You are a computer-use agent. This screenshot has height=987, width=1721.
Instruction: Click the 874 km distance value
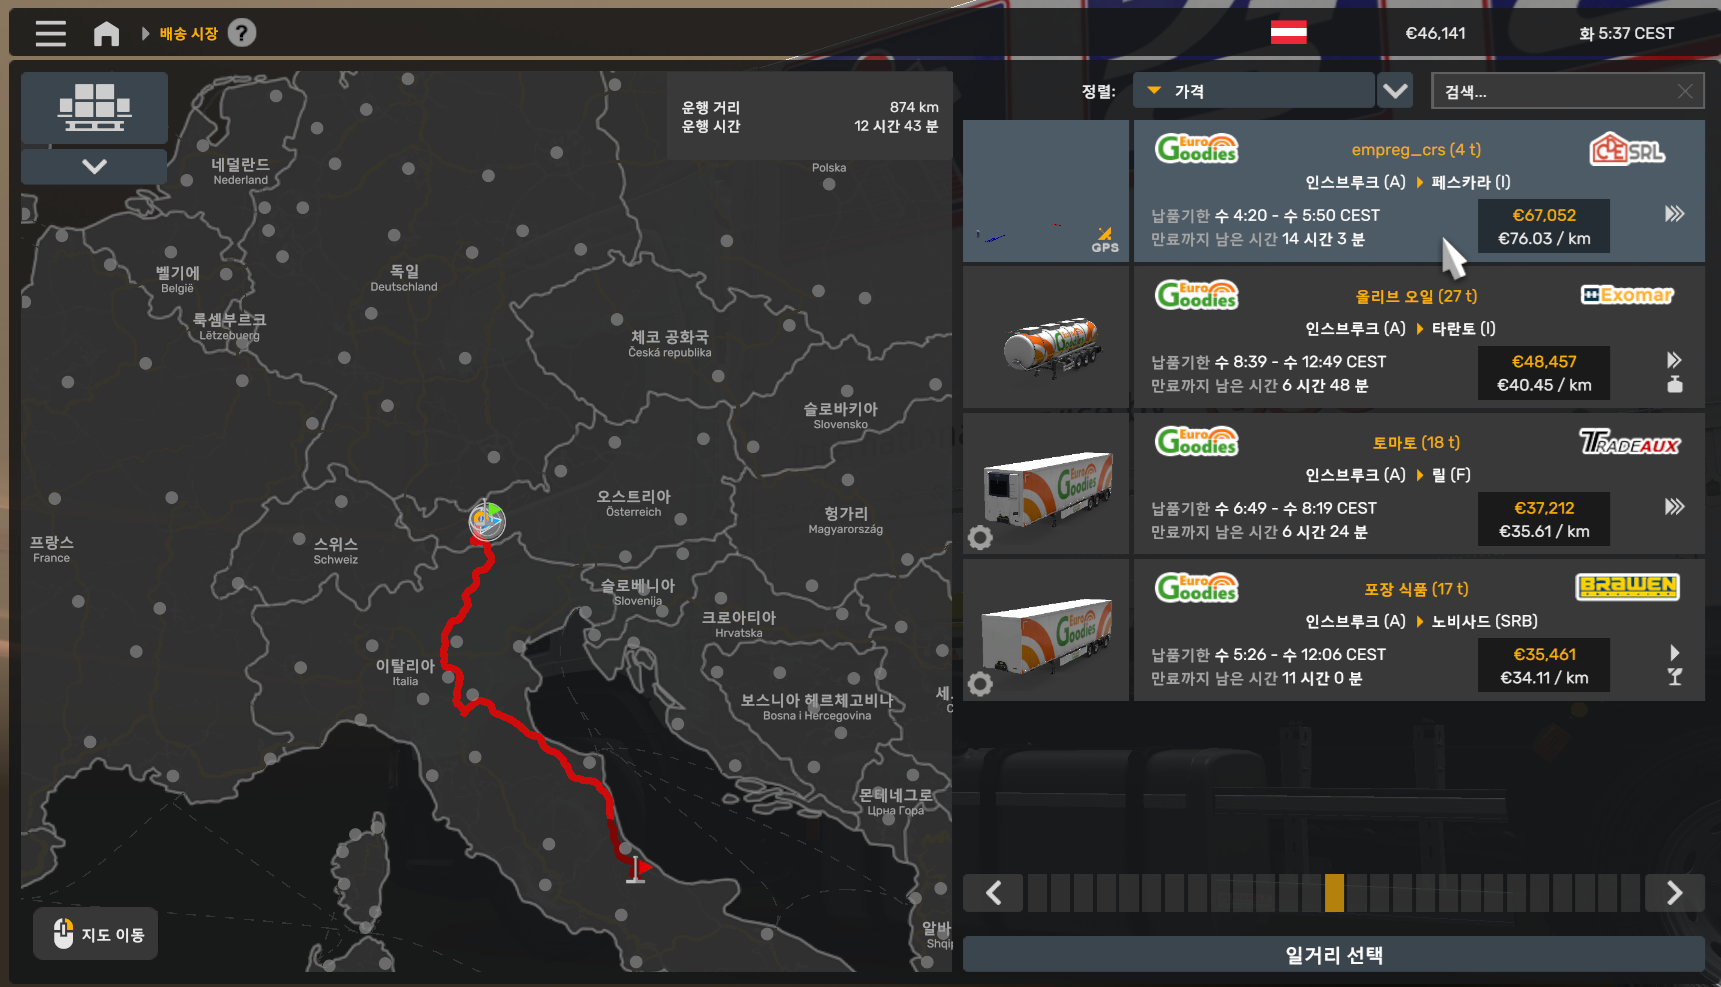point(914,107)
